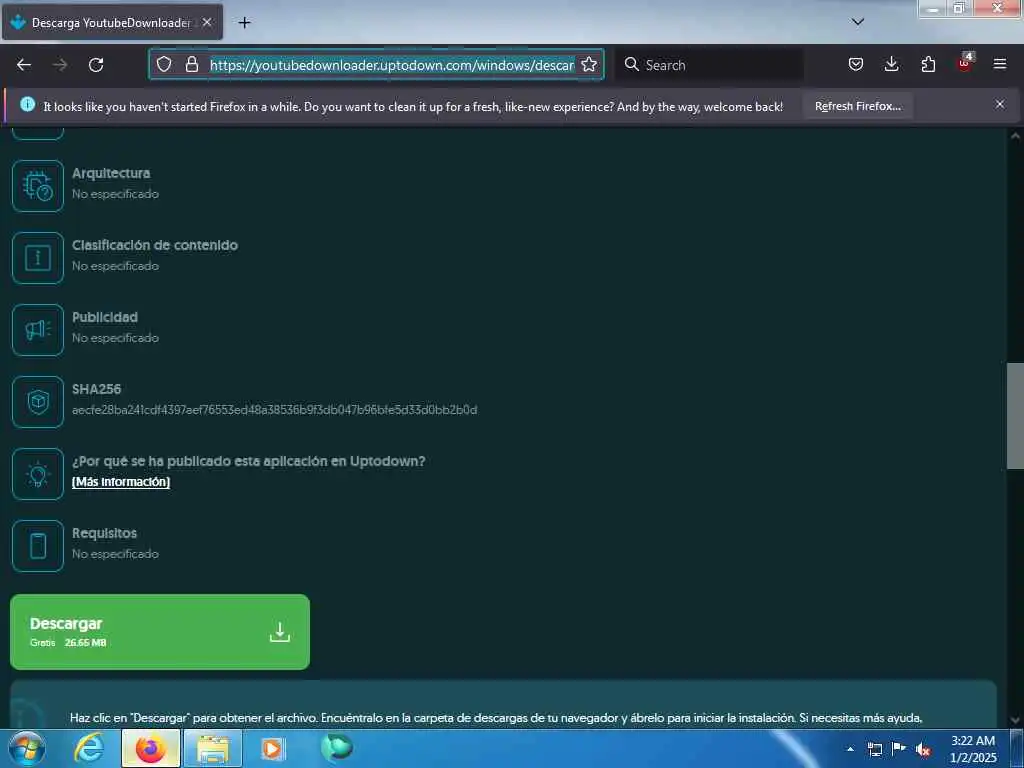Reload the current page
The height and width of the screenshot is (768, 1024).
point(96,65)
